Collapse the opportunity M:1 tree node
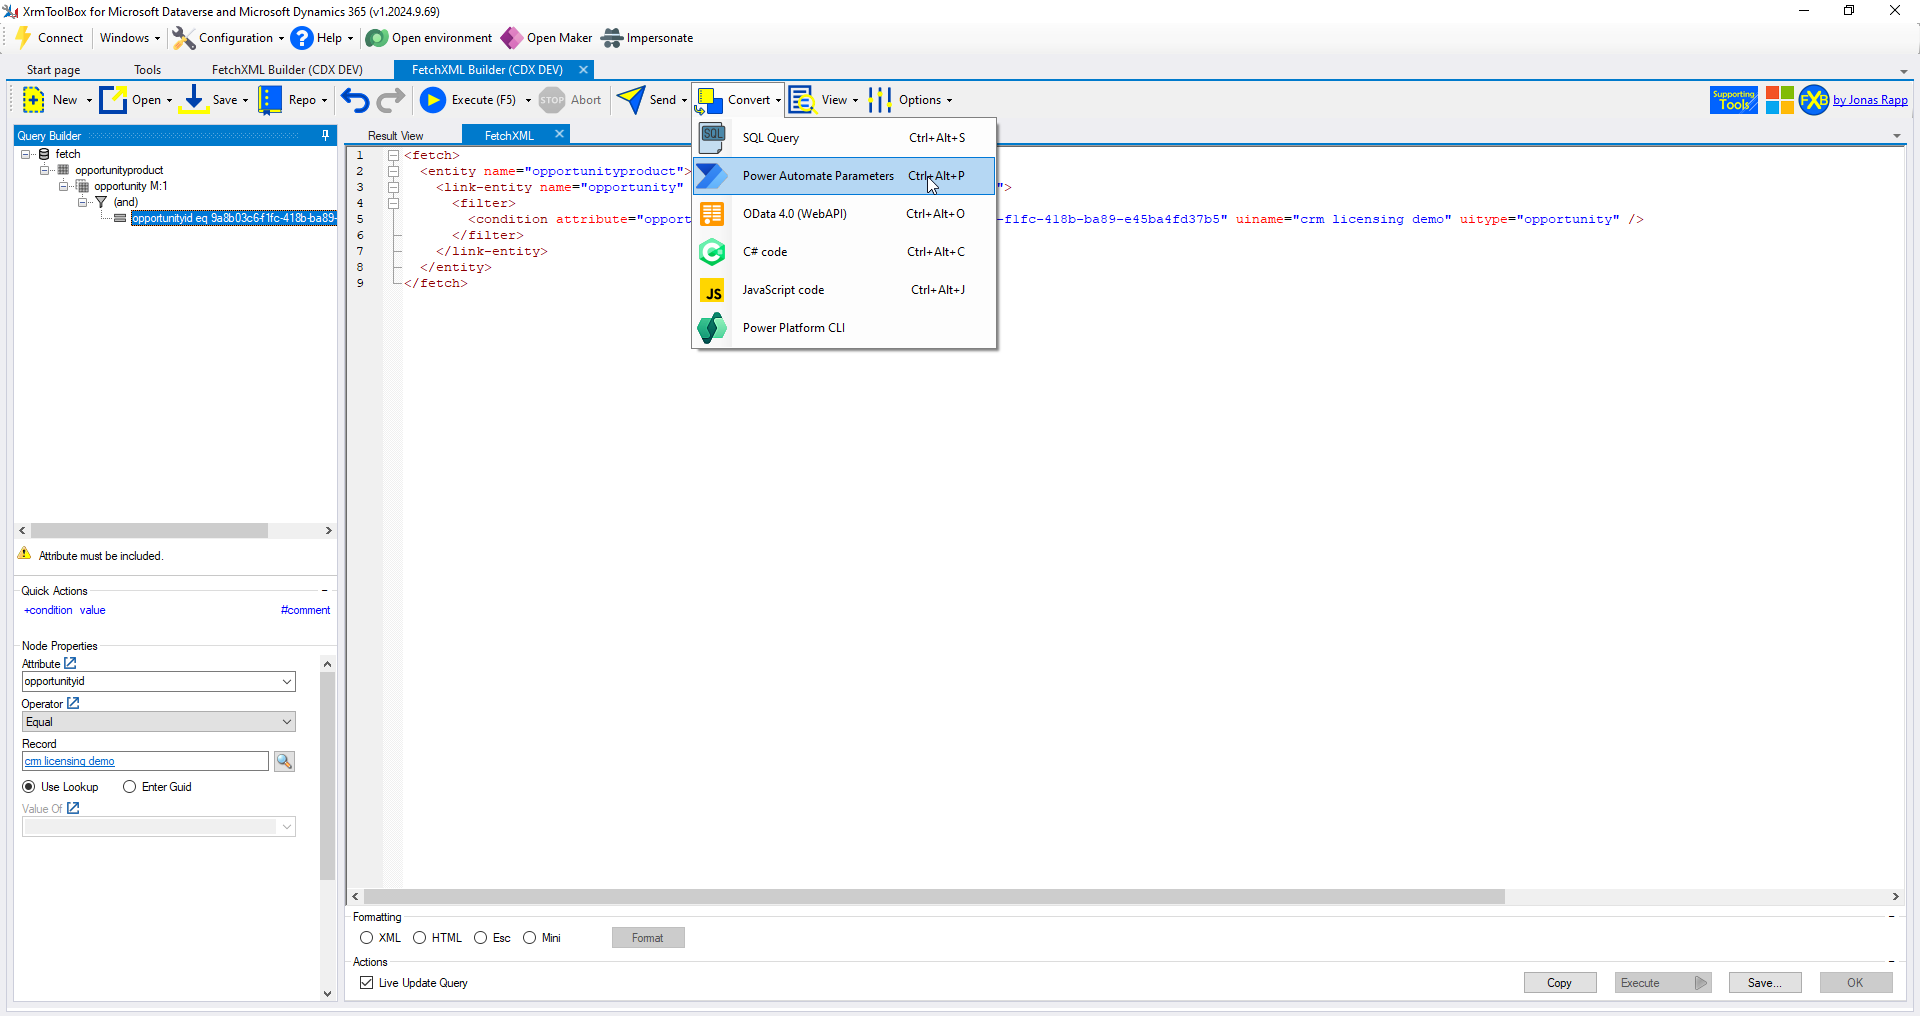Image resolution: width=1920 pixels, height=1016 pixels. (x=64, y=186)
